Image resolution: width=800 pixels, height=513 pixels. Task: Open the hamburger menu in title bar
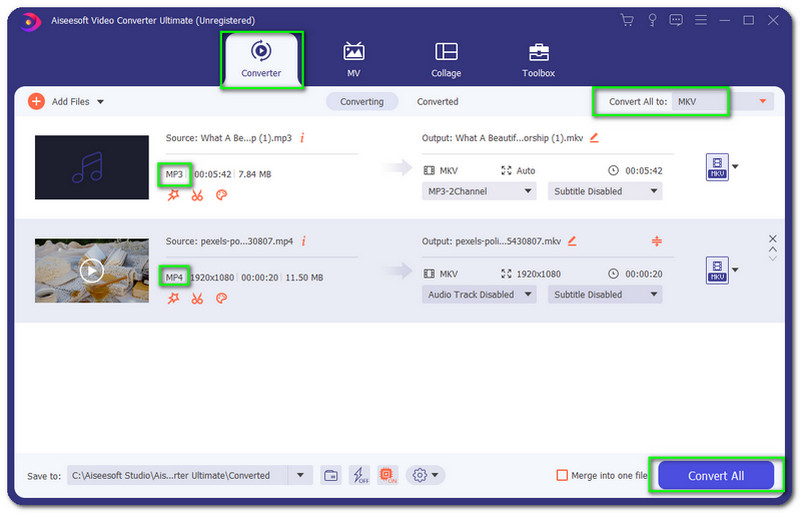coord(701,20)
